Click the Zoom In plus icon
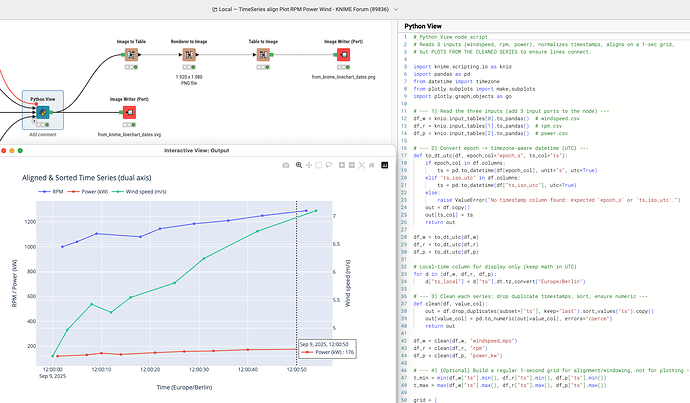Viewport: 690px width, 403px height. coord(341,164)
